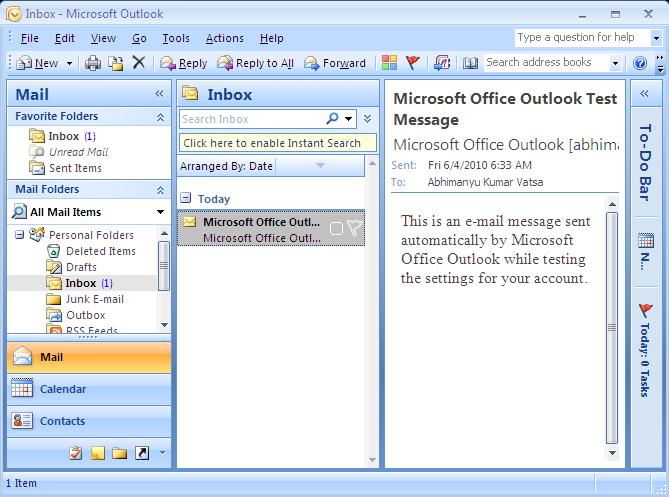Select the Drafts folder
This screenshot has width=669, height=497.
pyautogui.click(x=71, y=267)
